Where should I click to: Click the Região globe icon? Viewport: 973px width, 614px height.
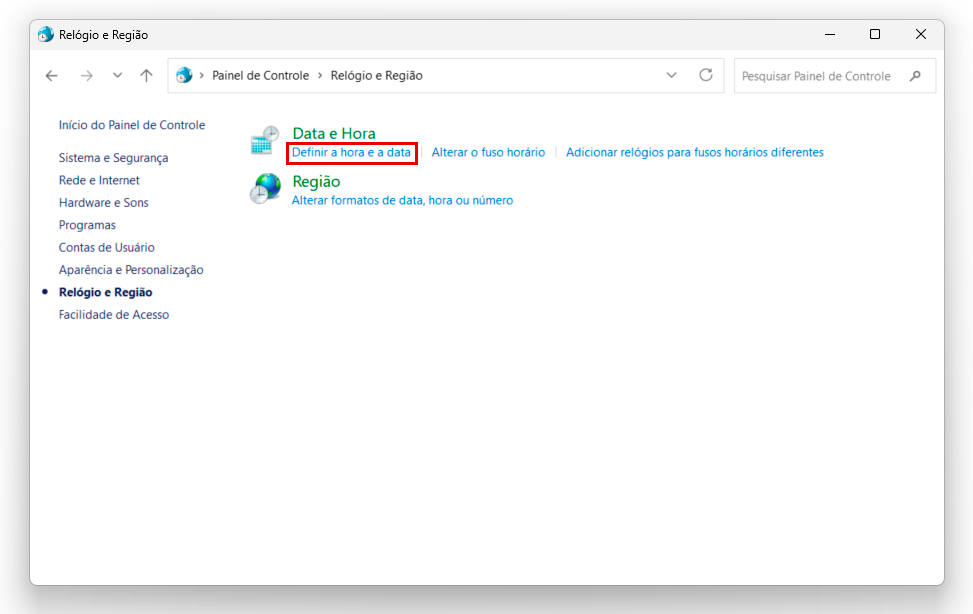pos(265,189)
